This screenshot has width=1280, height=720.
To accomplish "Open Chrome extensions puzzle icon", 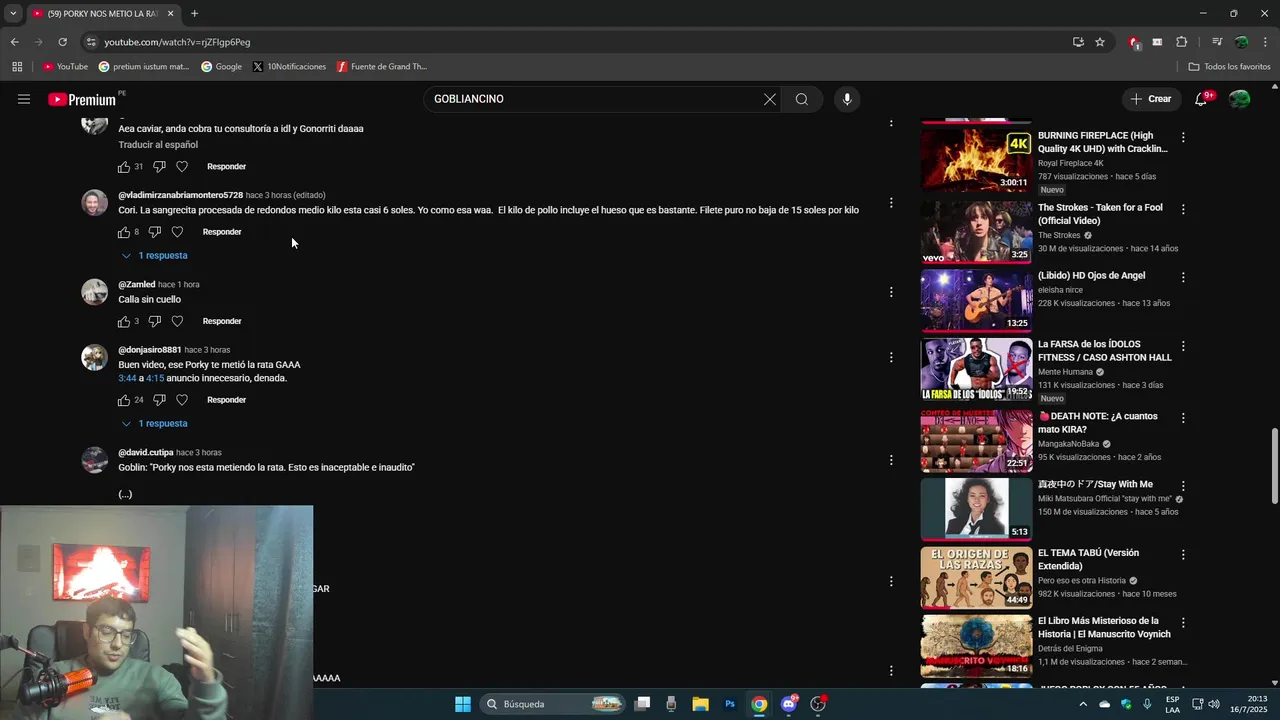I will tap(1181, 42).
